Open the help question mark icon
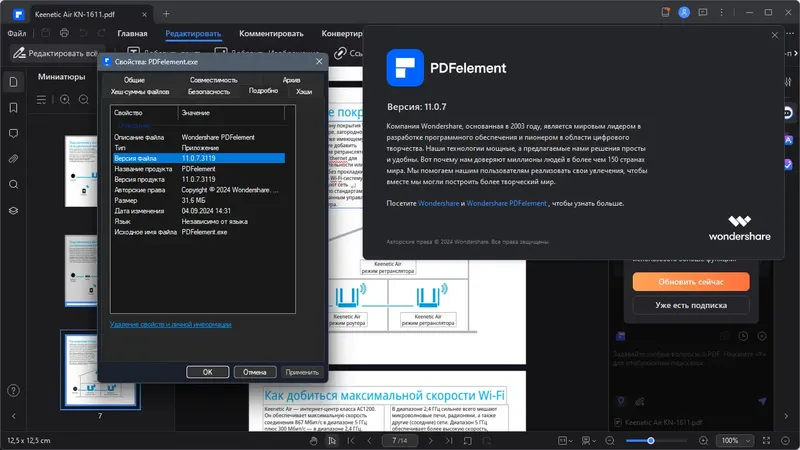800x450 pixels. 14,391
